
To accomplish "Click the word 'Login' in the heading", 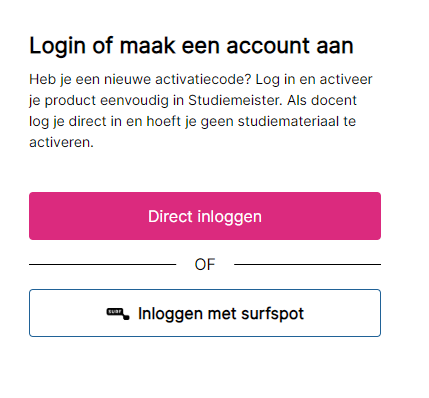I will coord(57,46).
